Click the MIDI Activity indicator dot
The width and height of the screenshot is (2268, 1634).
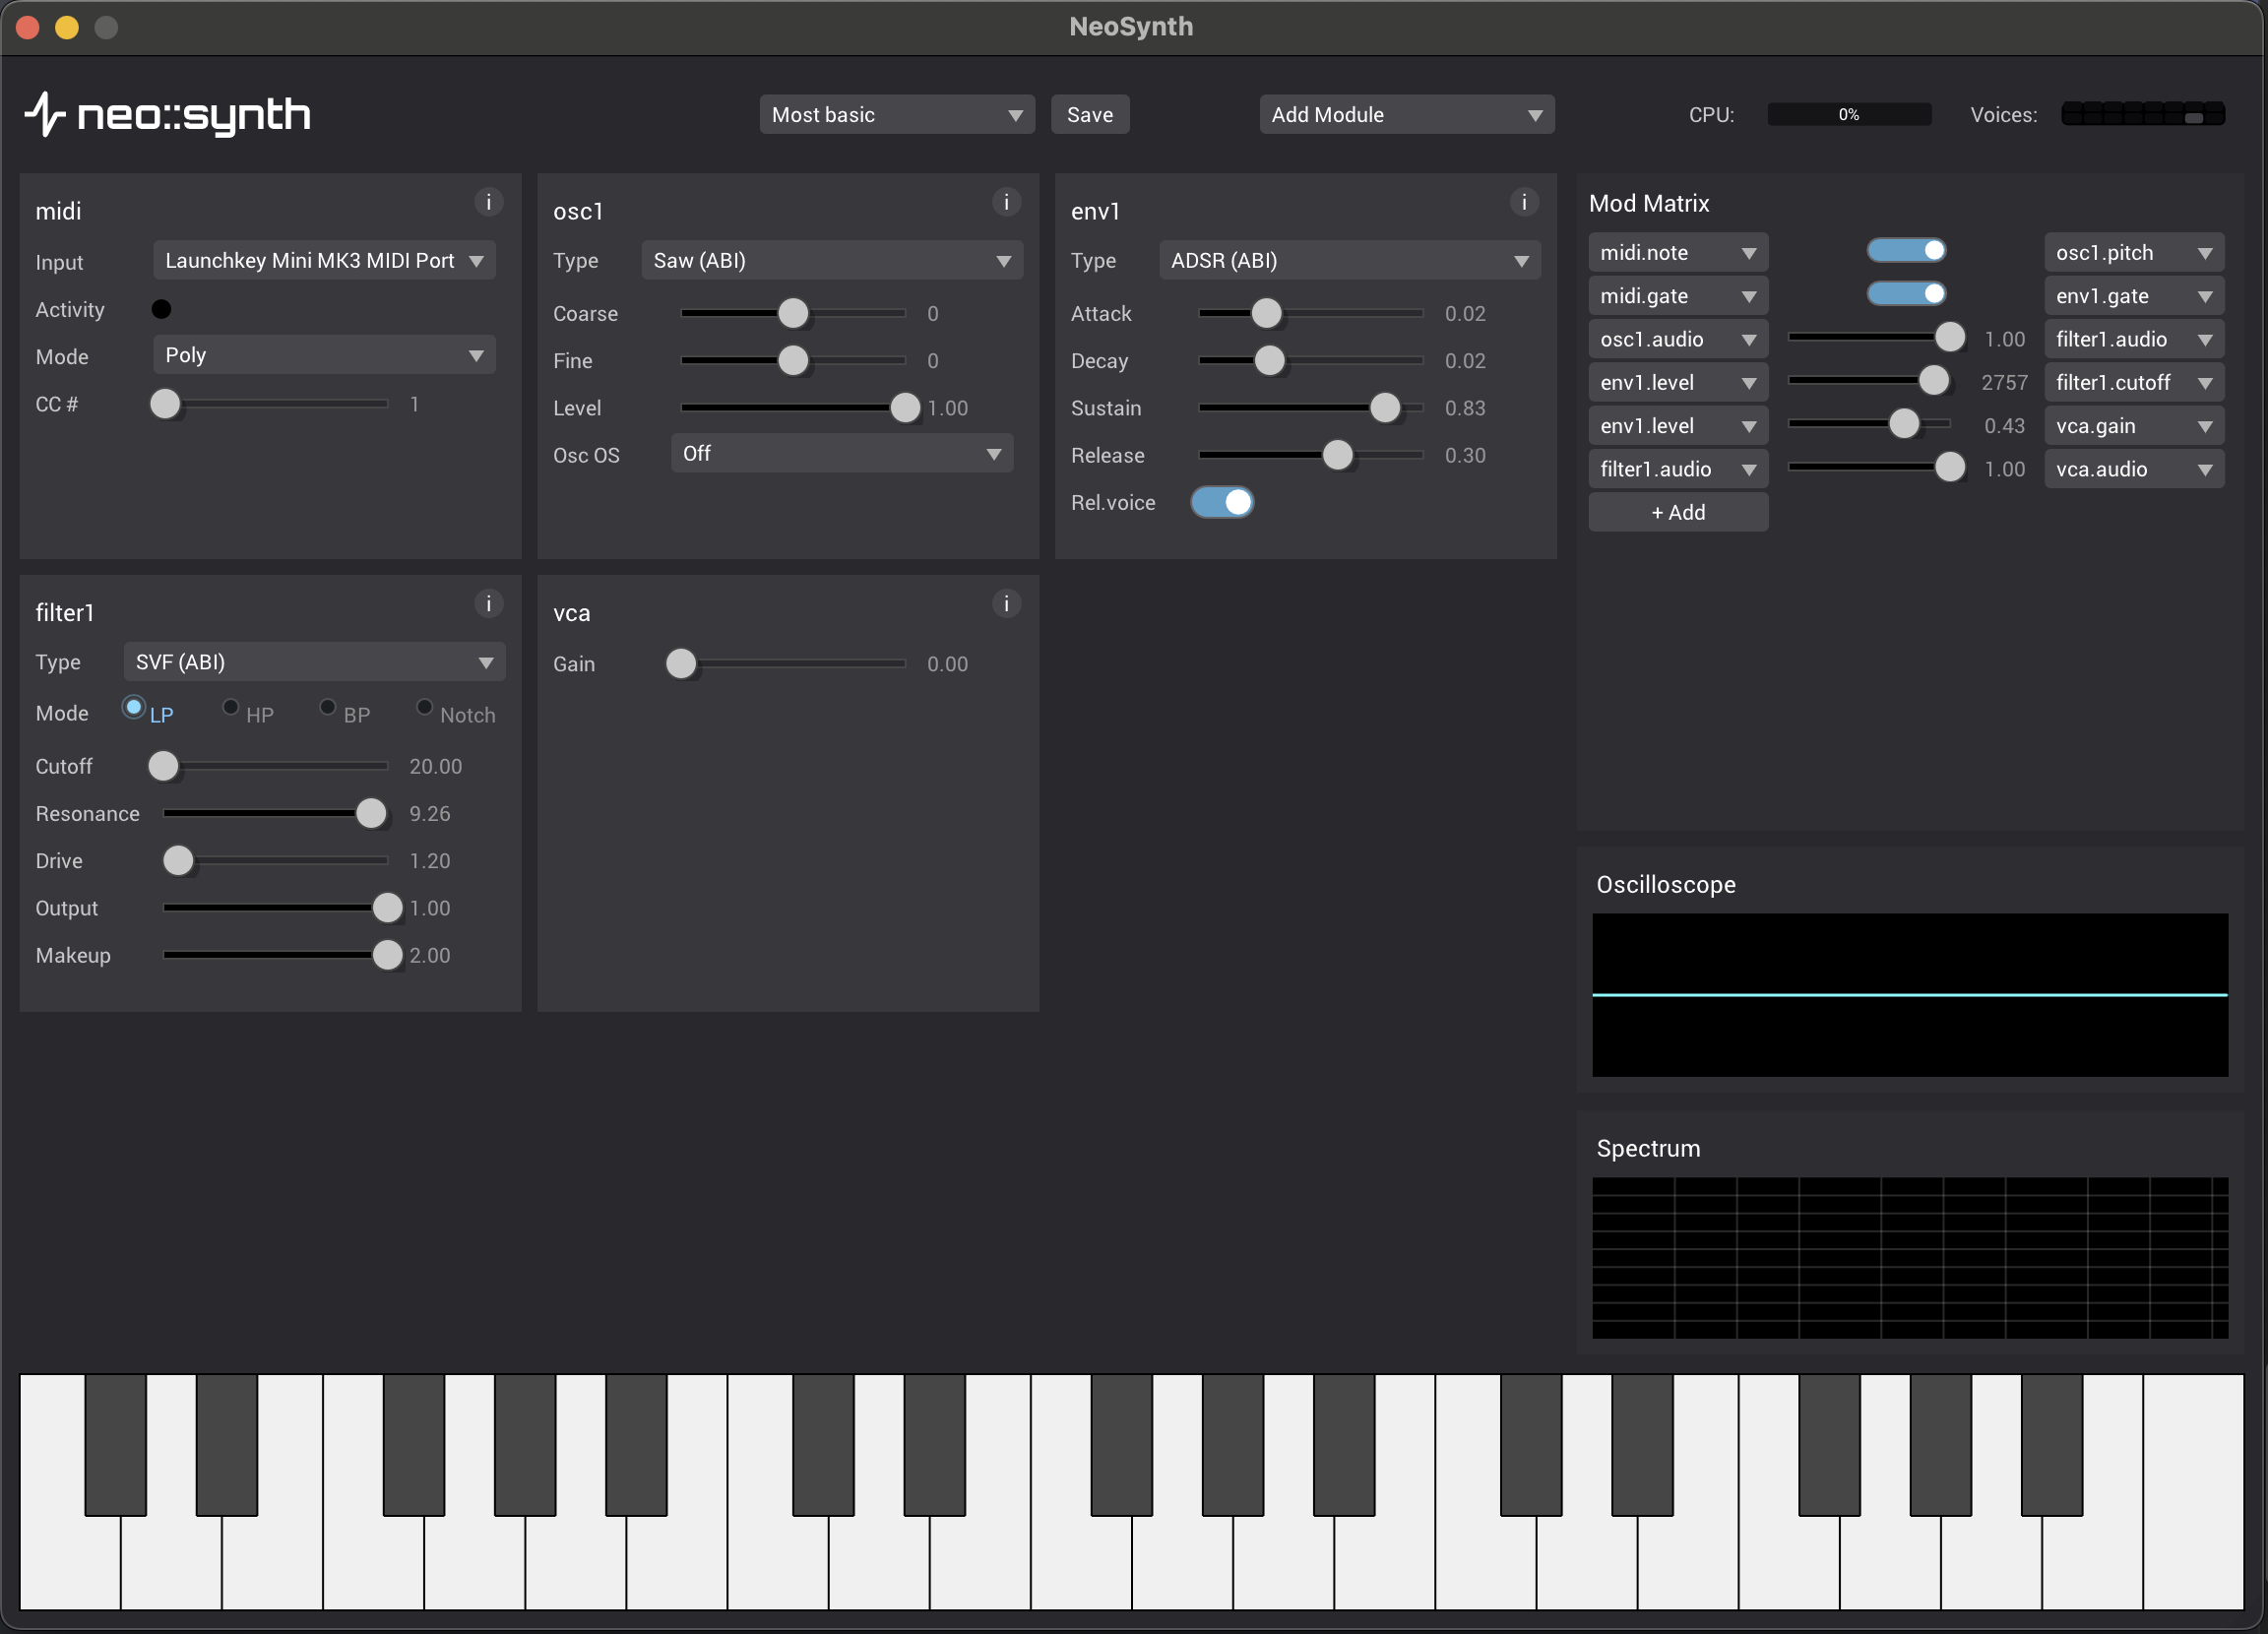pyautogui.click(x=161, y=310)
